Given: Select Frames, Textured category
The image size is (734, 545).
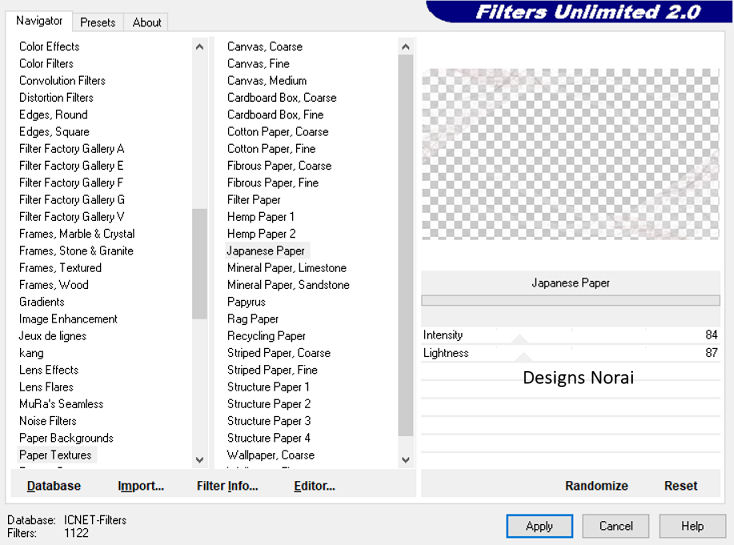Looking at the screenshot, I should click(60, 267).
